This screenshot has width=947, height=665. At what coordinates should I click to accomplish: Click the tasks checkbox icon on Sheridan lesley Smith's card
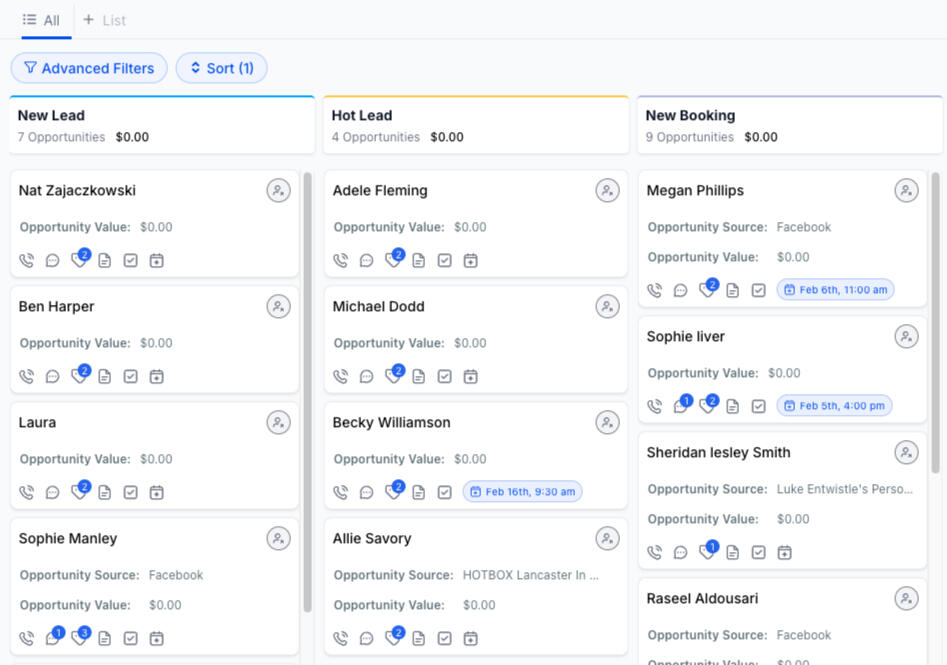pyautogui.click(x=759, y=553)
